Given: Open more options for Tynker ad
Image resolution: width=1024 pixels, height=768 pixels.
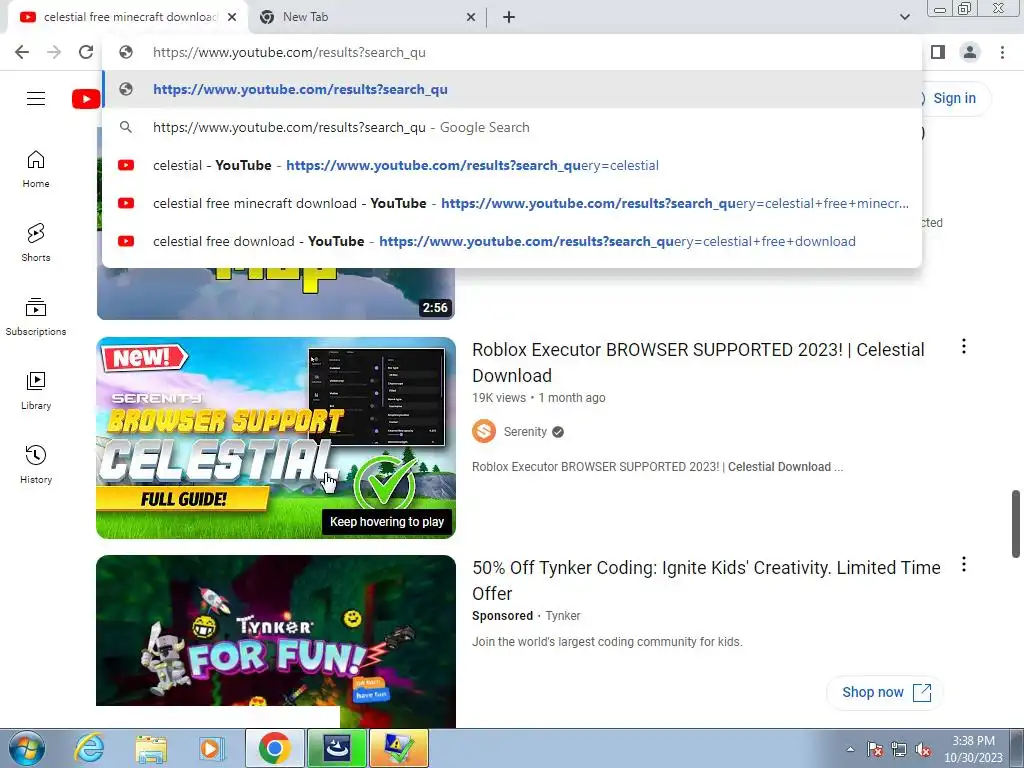Looking at the screenshot, I should point(964,565).
